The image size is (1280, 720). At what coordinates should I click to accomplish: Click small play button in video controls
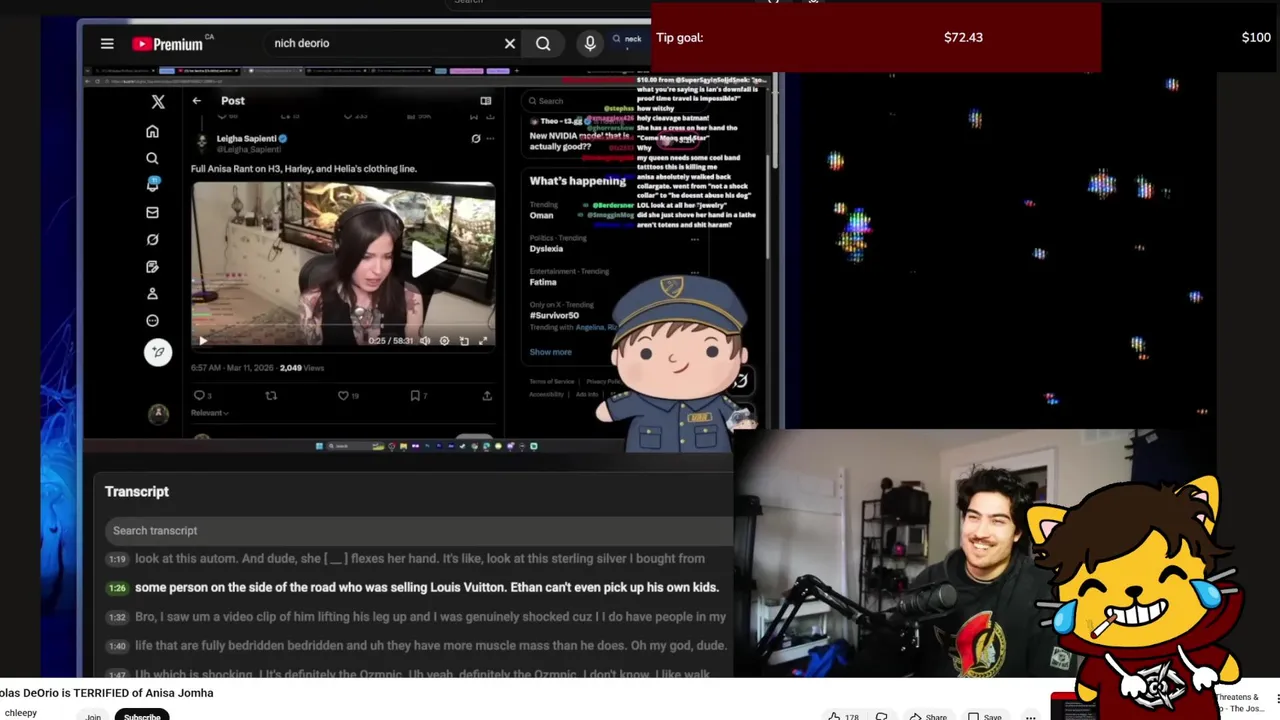point(203,341)
